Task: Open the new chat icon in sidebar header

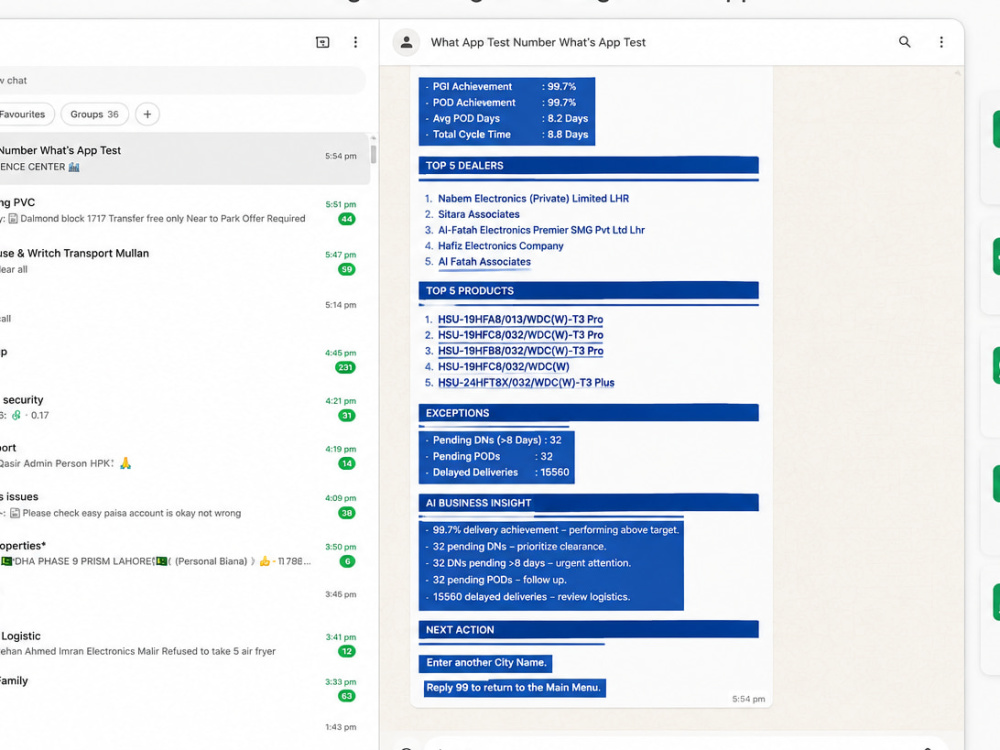Action: pos(323,42)
